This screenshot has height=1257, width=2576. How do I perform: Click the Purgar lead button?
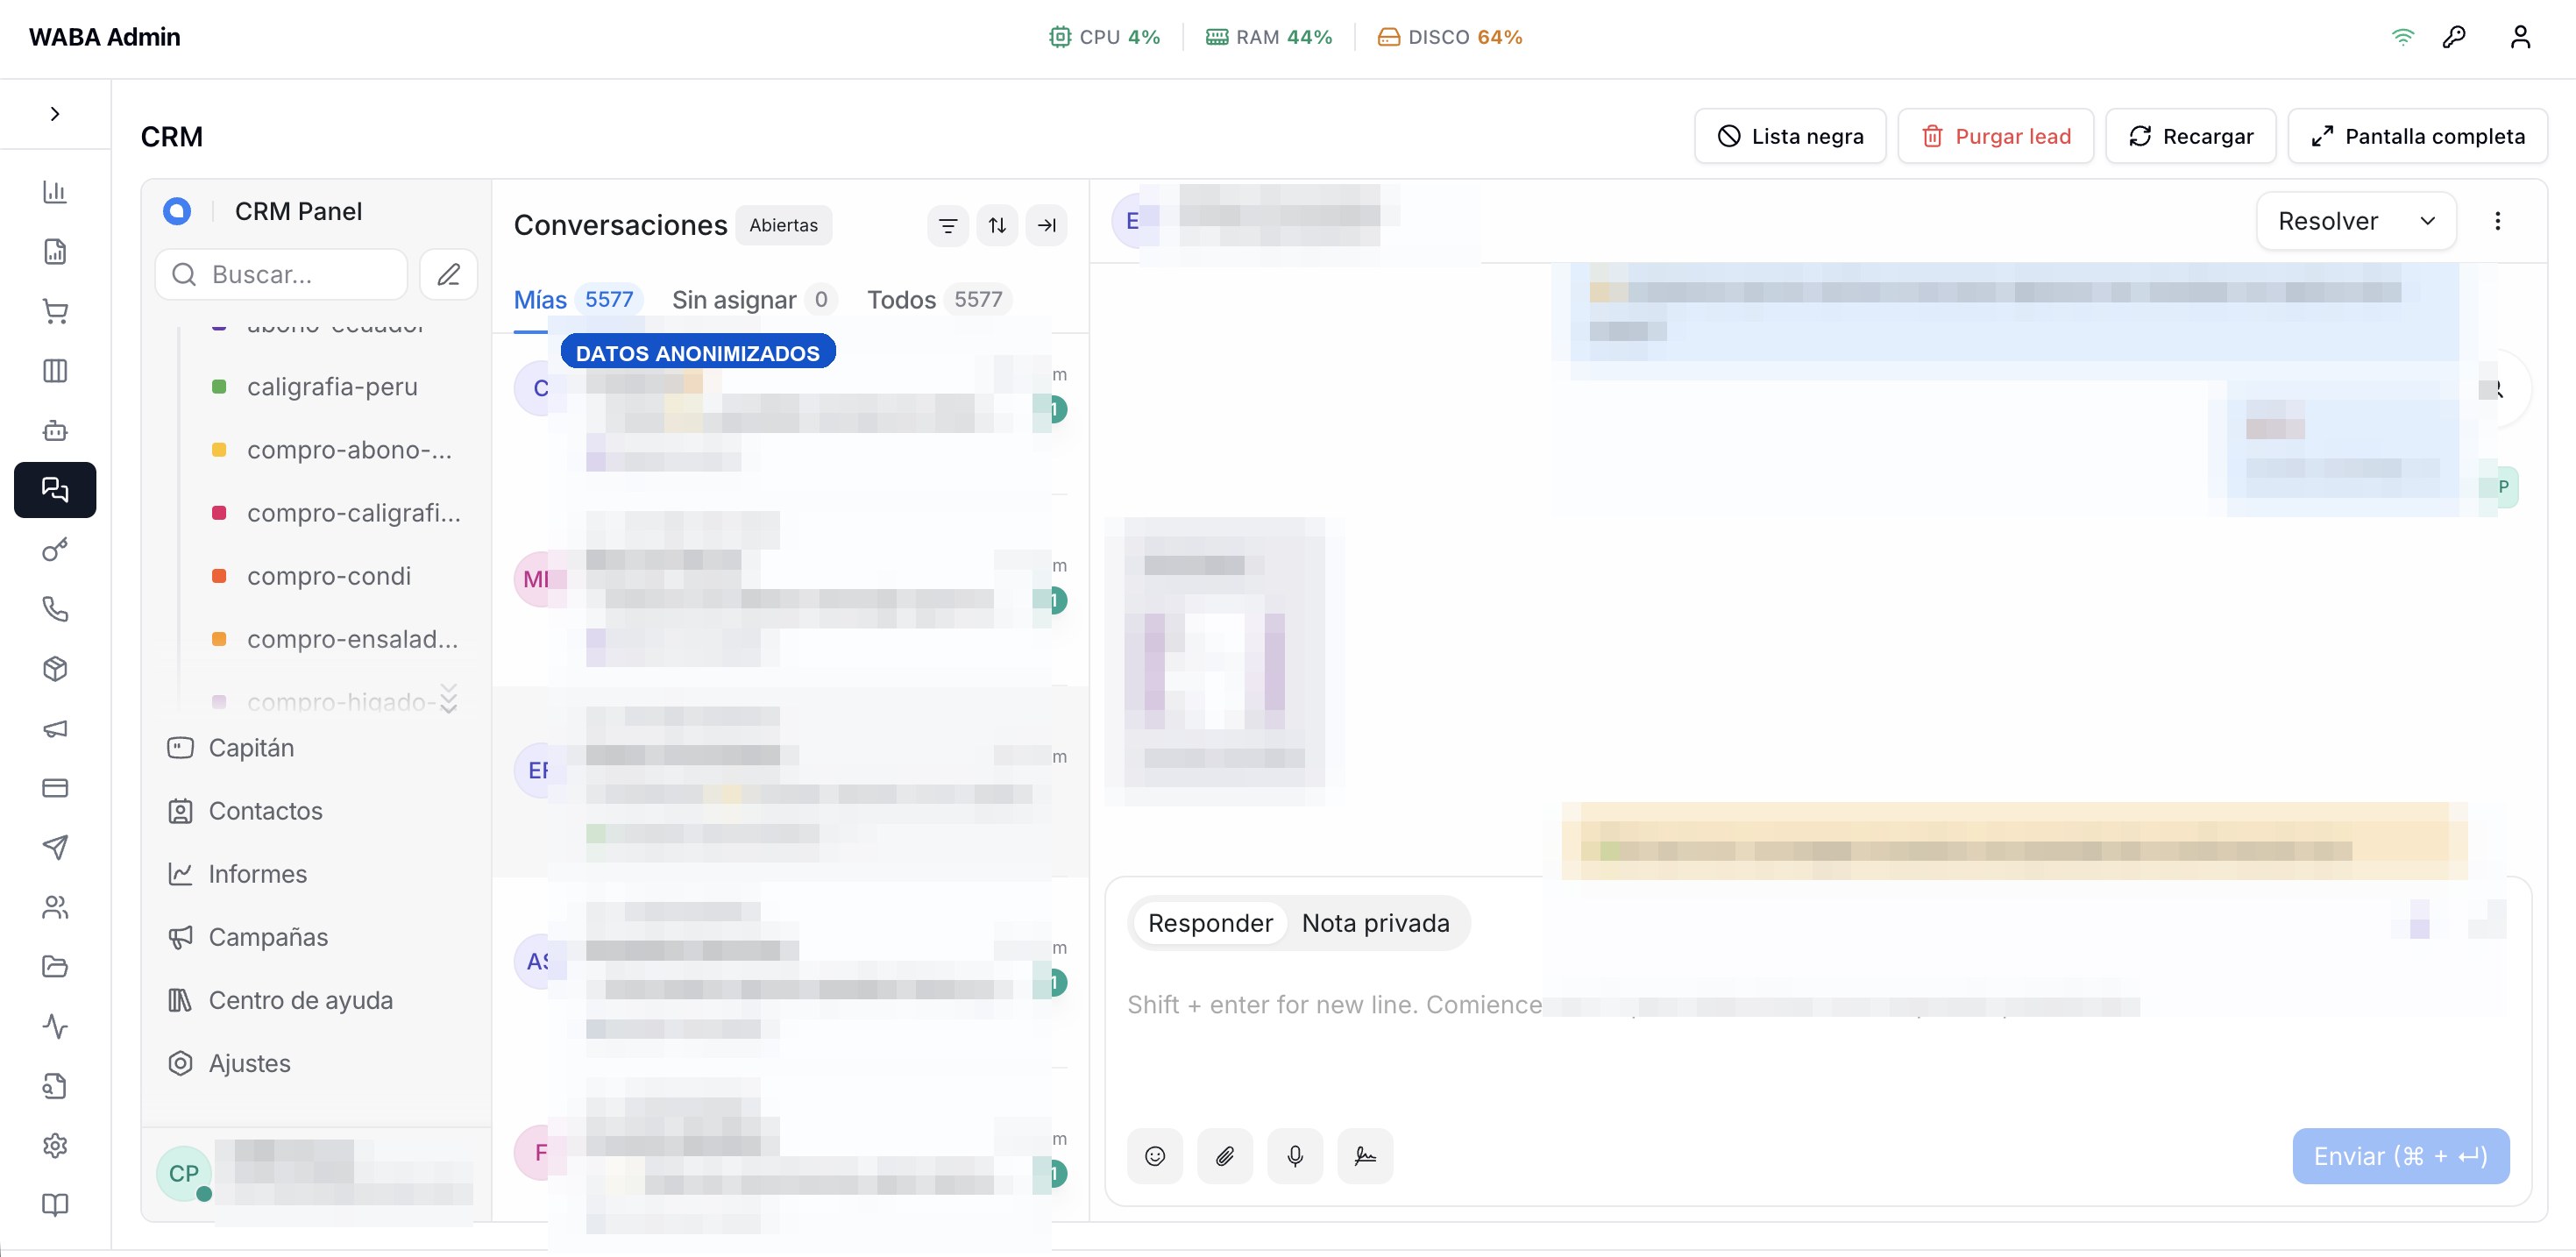[1996, 136]
